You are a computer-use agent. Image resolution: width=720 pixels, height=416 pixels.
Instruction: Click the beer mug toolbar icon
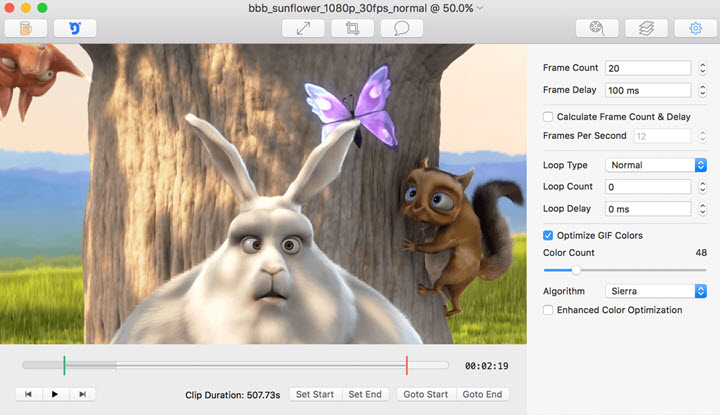(x=26, y=28)
